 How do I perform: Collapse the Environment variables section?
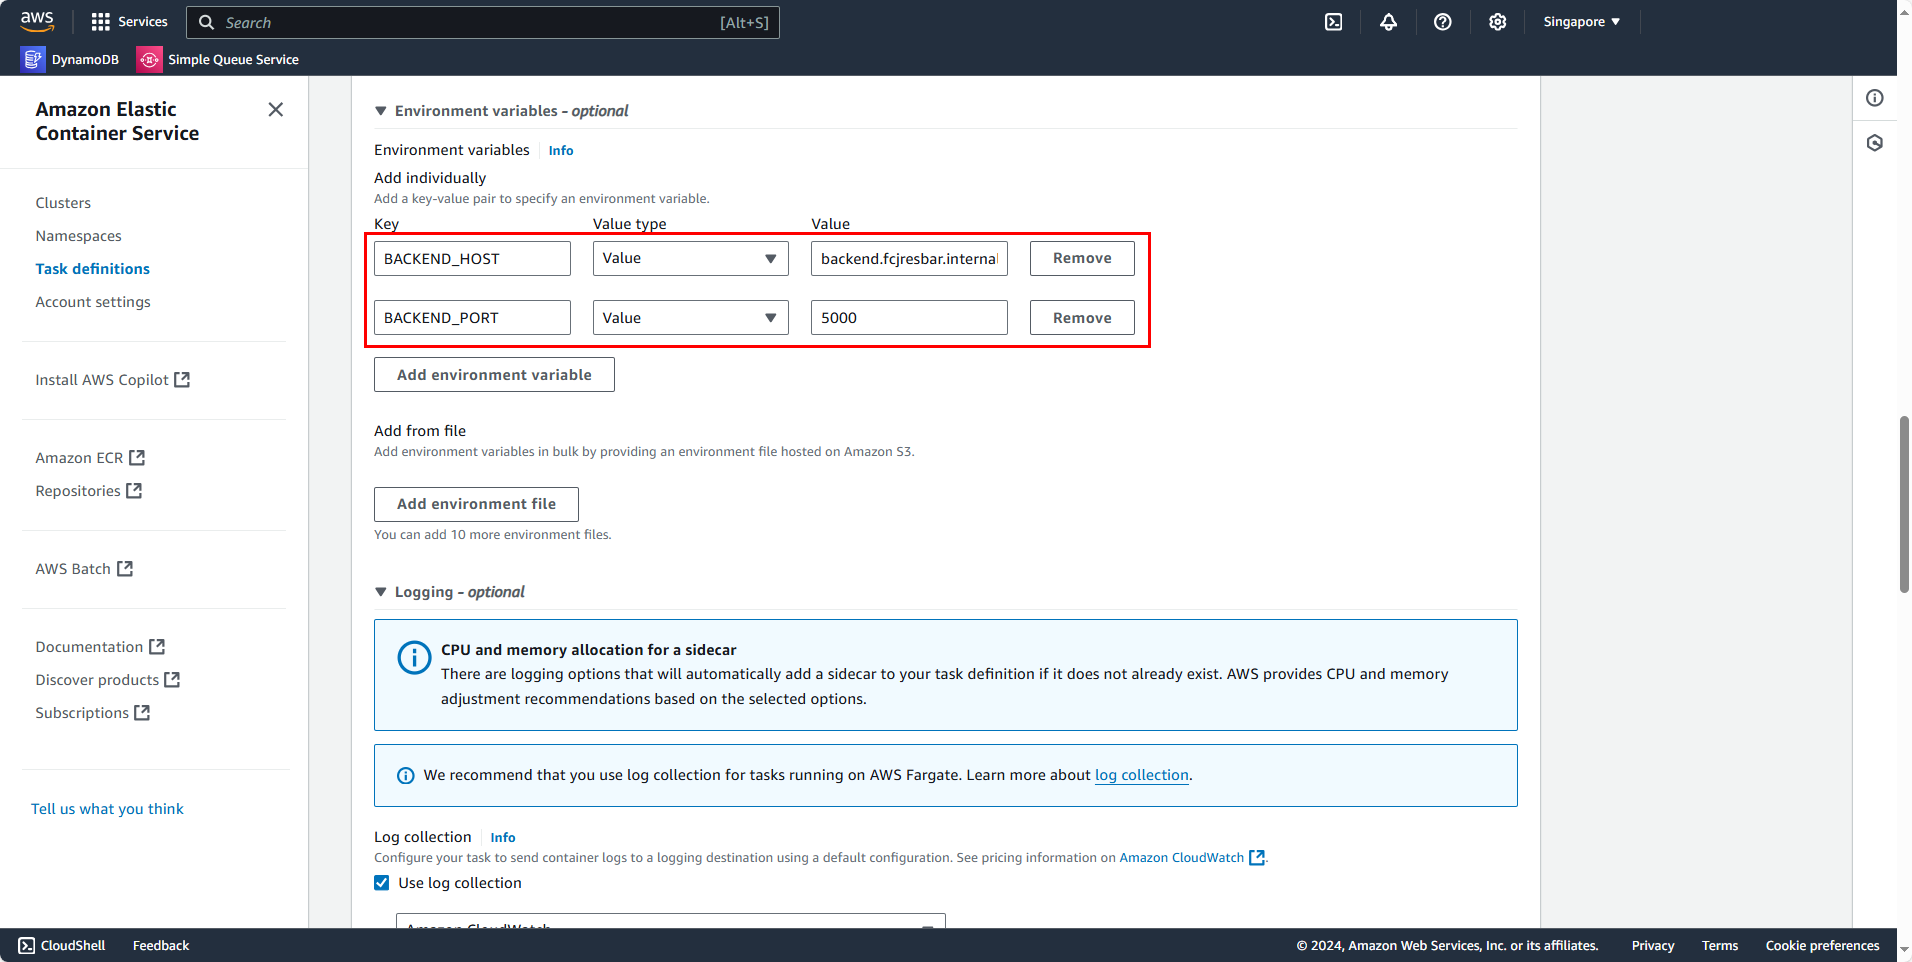tap(381, 111)
